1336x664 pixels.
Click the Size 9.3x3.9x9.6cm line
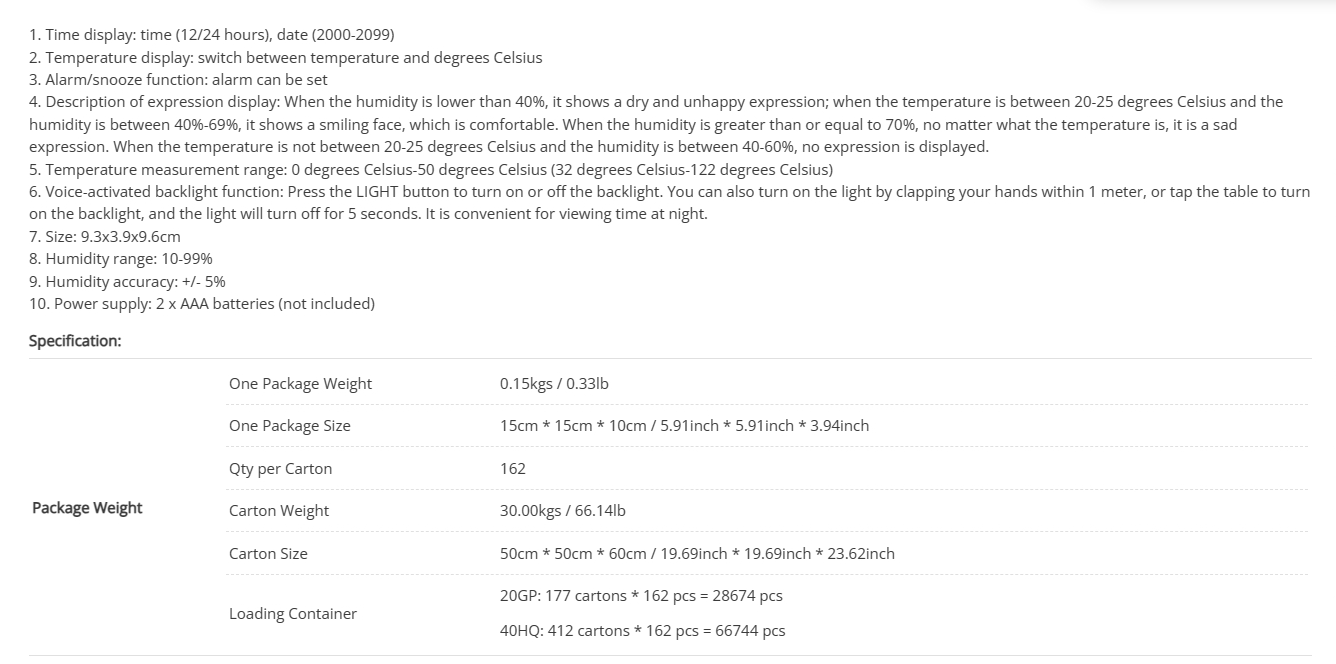tap(105, 237)
